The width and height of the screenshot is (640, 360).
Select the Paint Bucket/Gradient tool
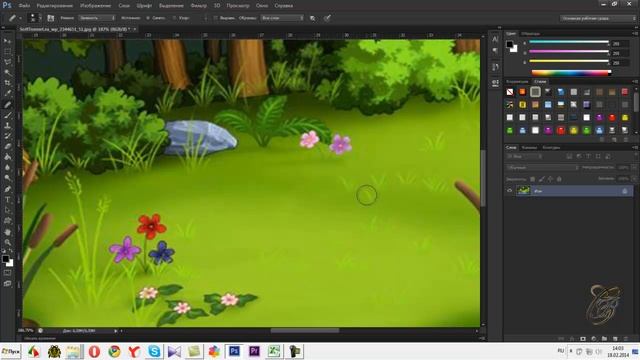tap(7, 157)
